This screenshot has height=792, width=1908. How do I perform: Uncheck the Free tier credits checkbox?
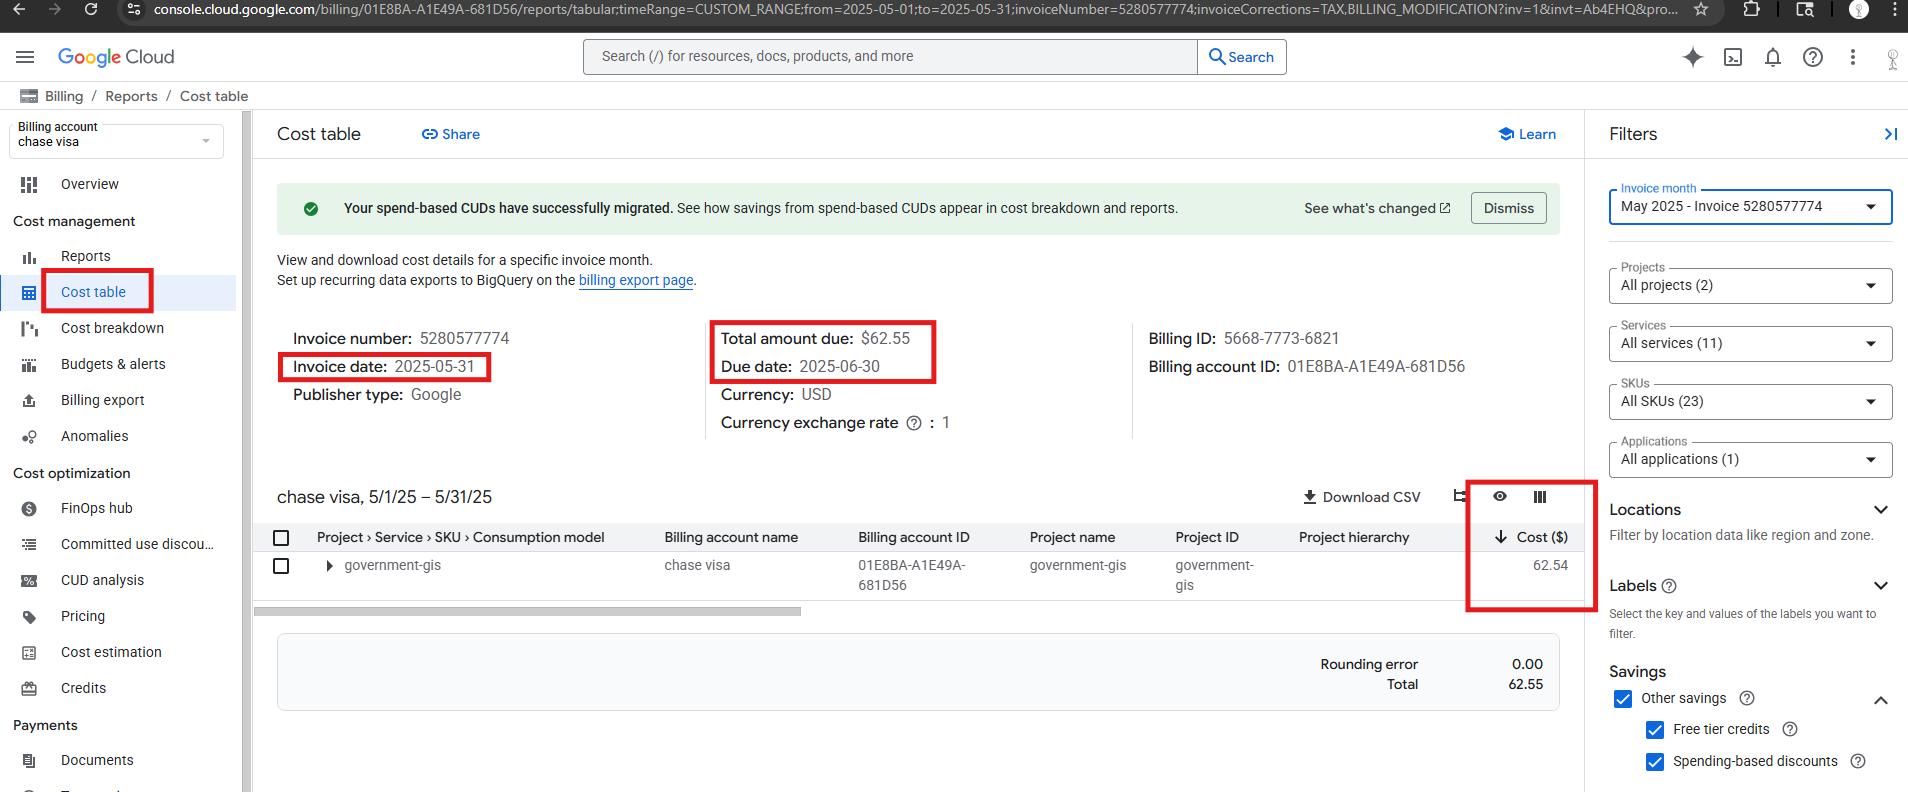coord(1655,730)
